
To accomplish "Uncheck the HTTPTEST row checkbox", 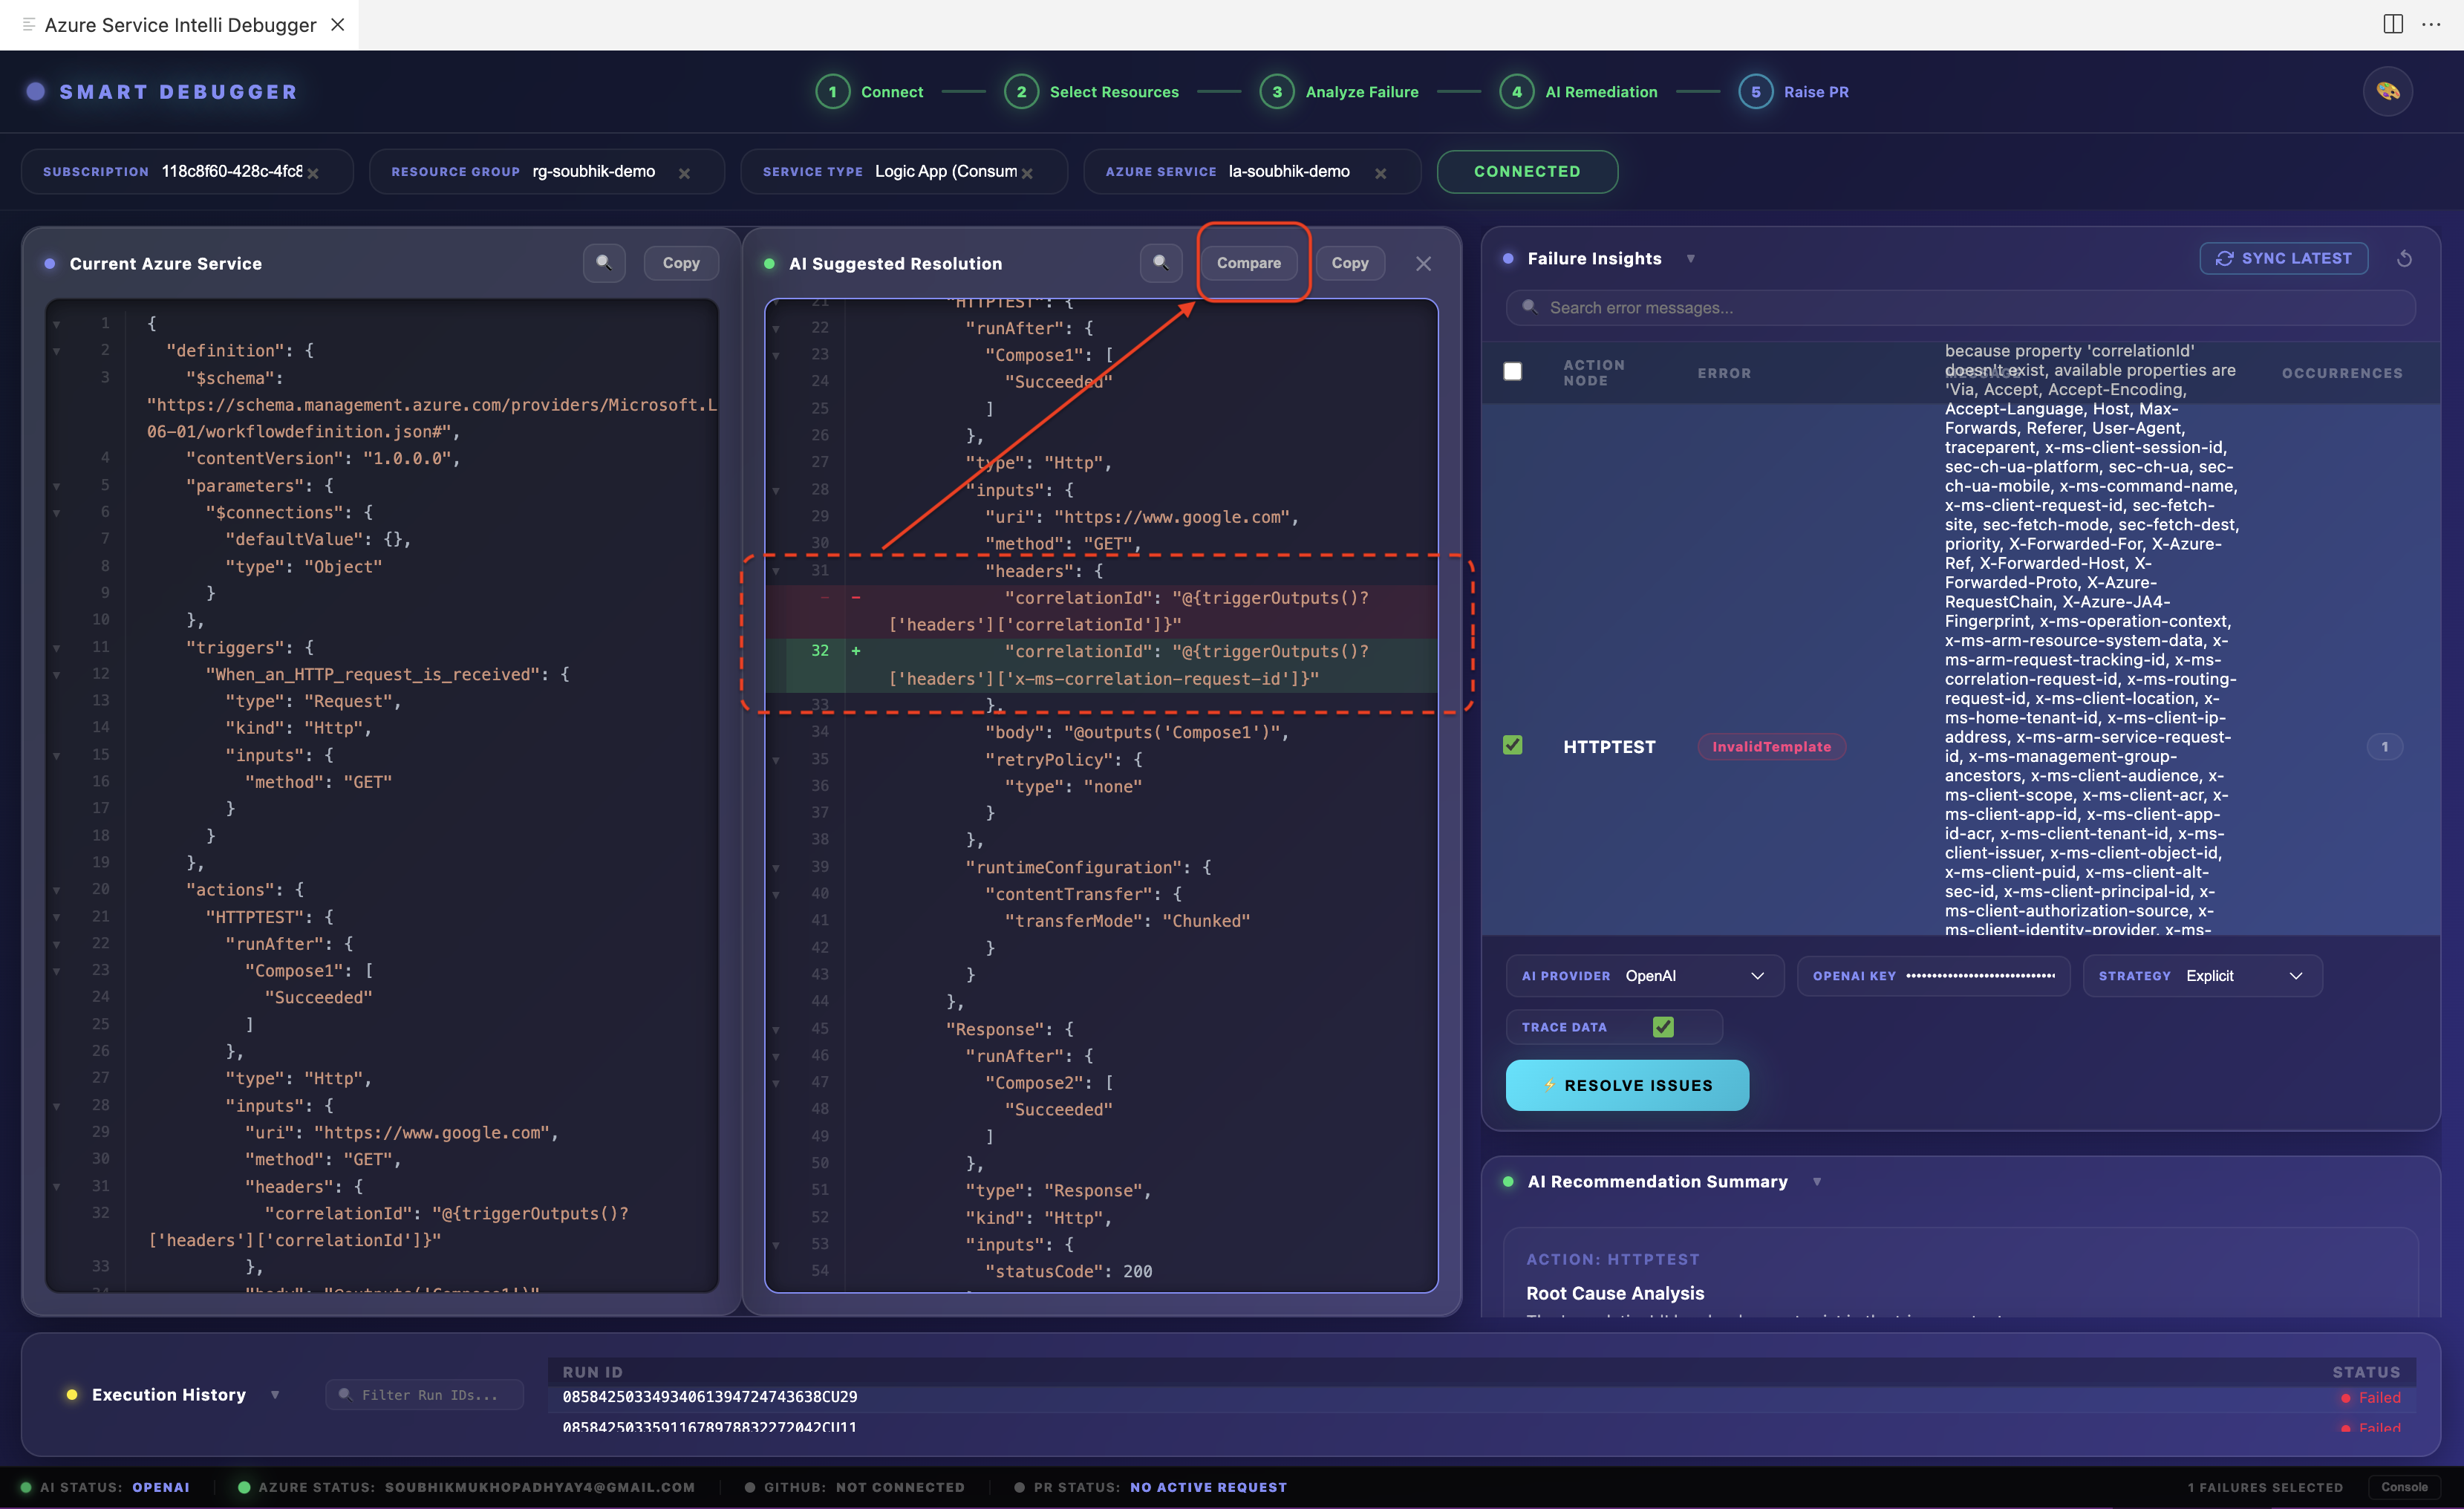I will coord(1512,745).
